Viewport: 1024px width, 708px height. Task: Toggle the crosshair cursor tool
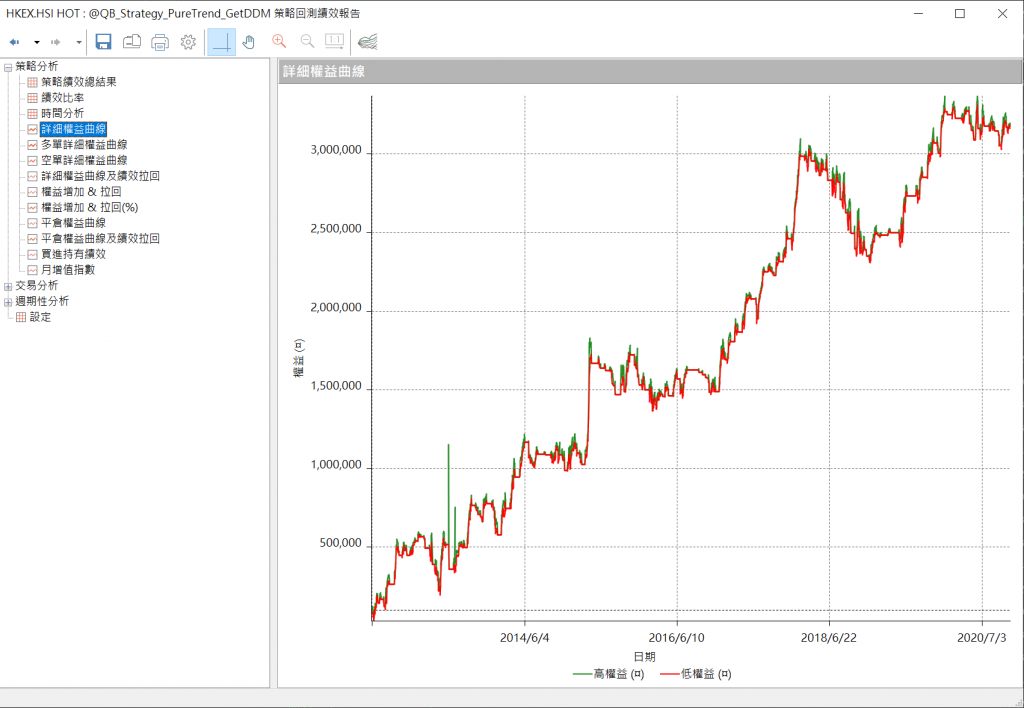(221, 42)
